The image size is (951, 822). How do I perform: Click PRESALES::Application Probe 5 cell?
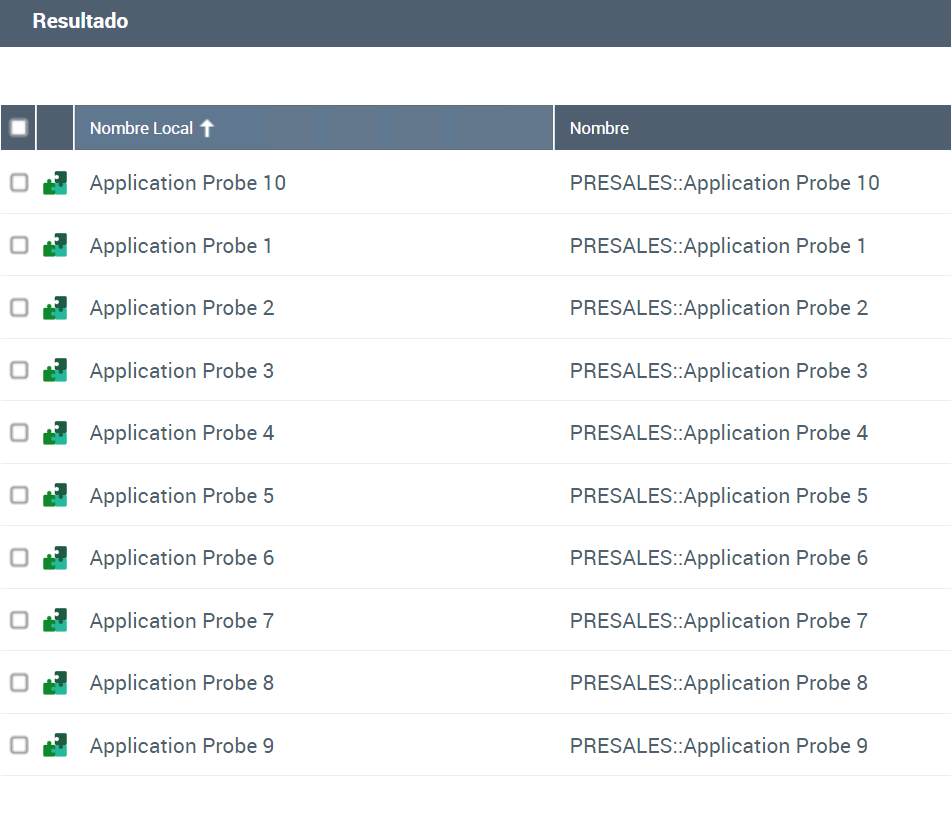tap(719, 496)
